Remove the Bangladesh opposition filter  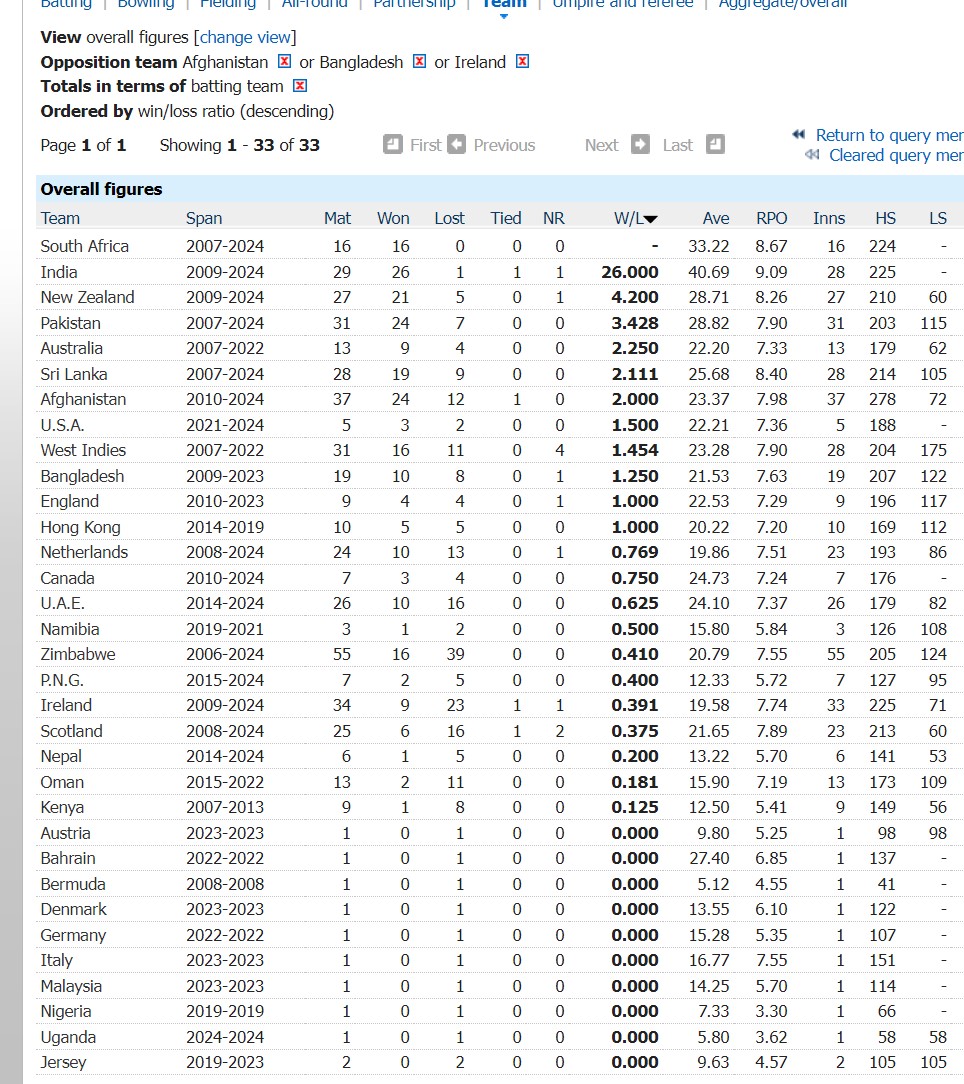[419, 62]
